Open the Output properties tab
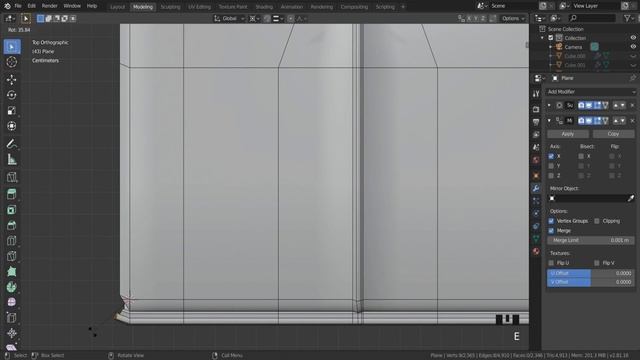The image size is (640, 360). click(x=536, y=122)
